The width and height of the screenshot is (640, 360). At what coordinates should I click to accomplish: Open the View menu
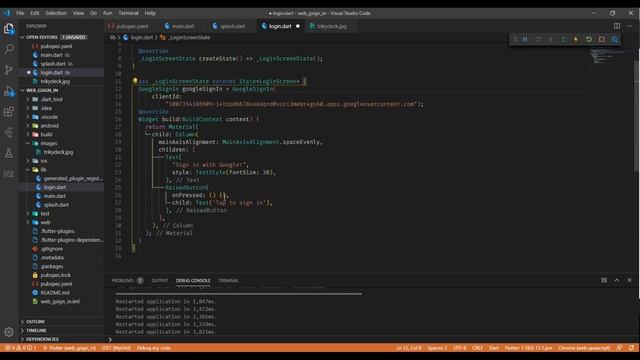(x=78, y=13)
